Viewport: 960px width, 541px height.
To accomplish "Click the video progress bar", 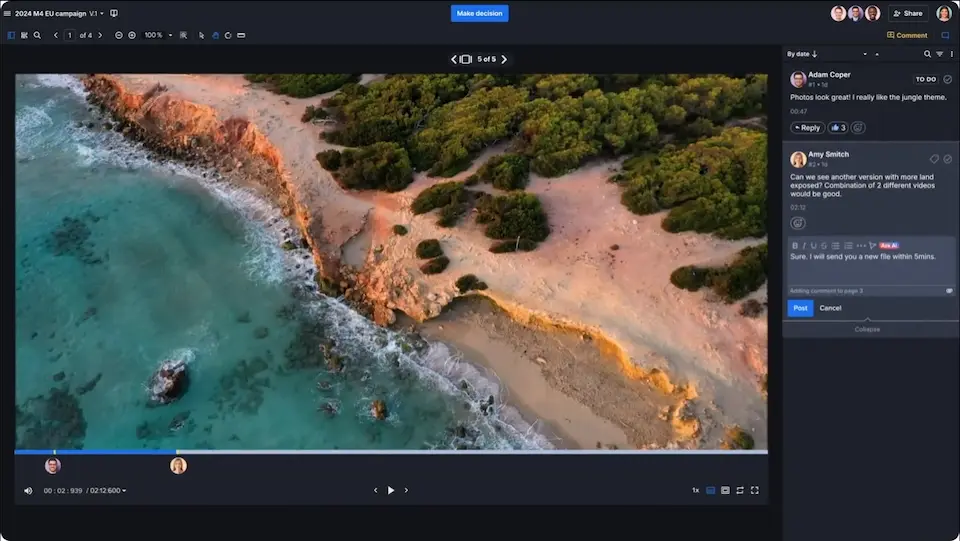I will [400, 452].
